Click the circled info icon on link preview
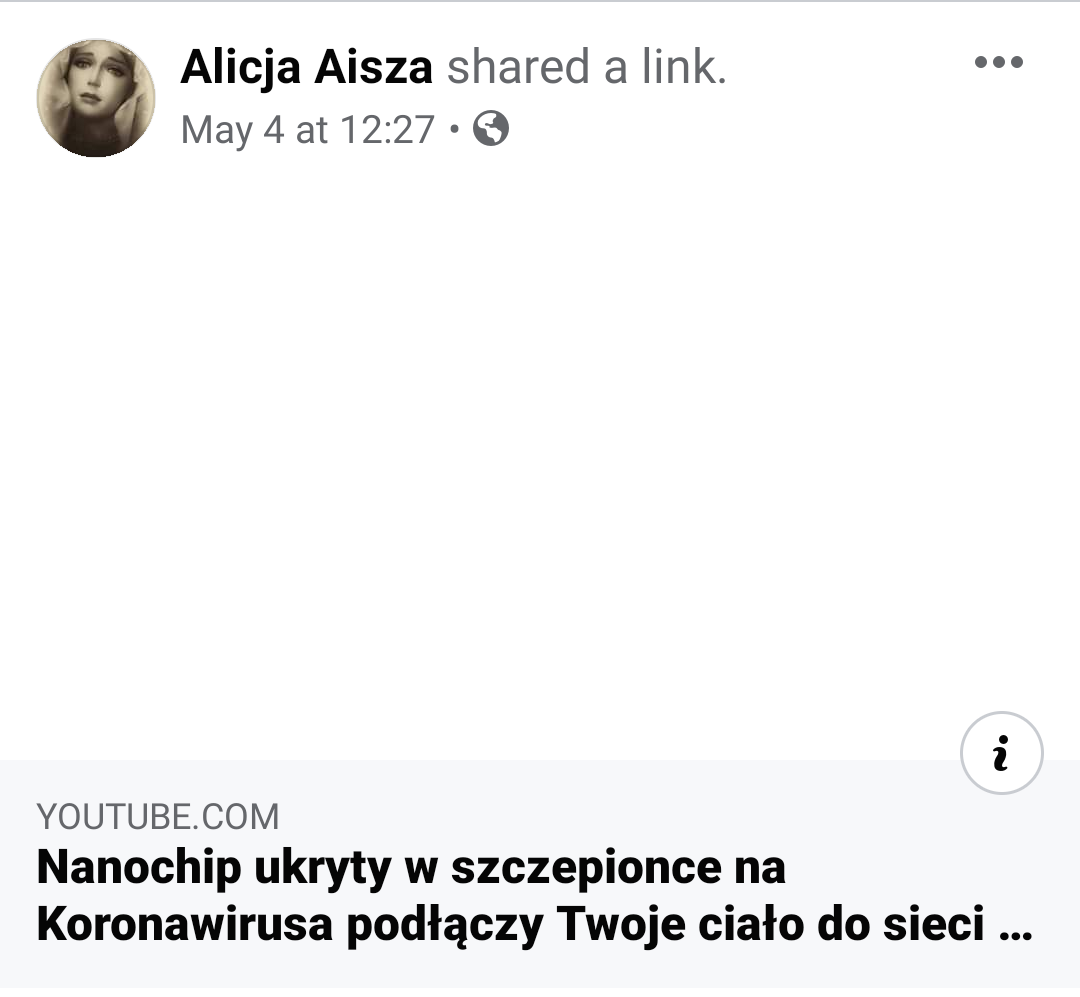This screenshot has height=997, width=1080. click(x=1001, y=753)
